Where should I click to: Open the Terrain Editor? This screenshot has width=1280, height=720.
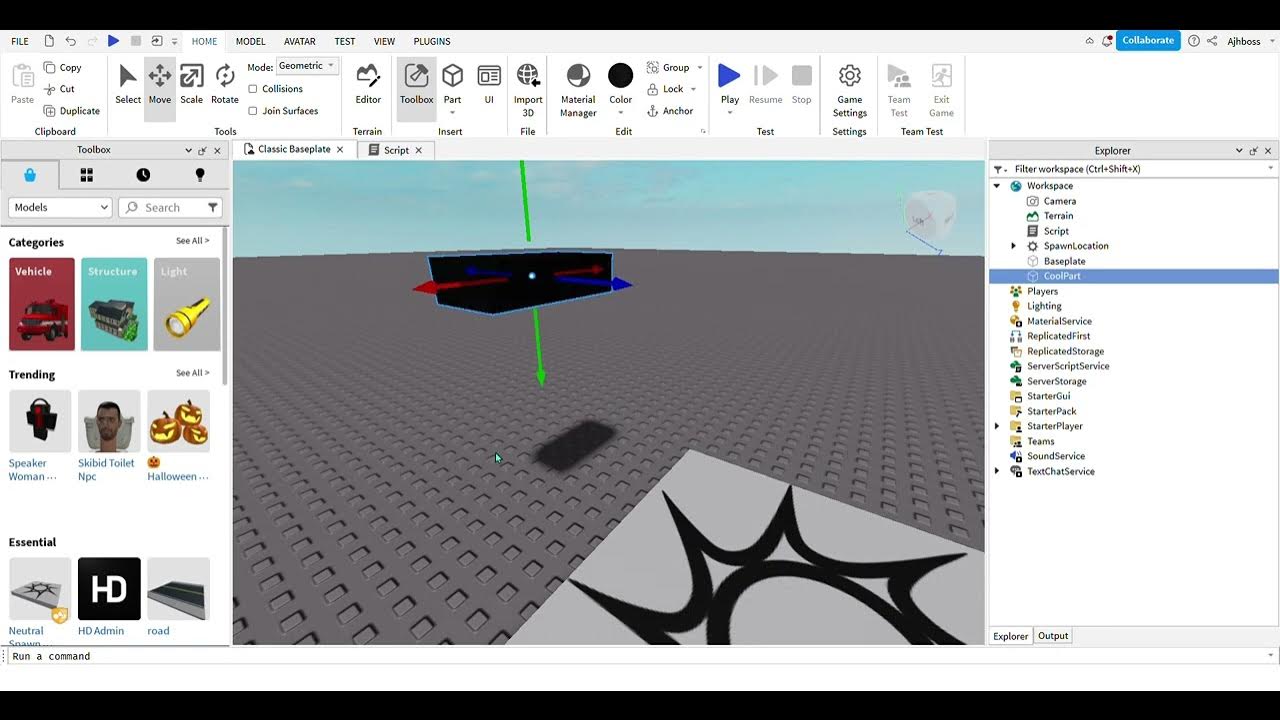(368, 85)
